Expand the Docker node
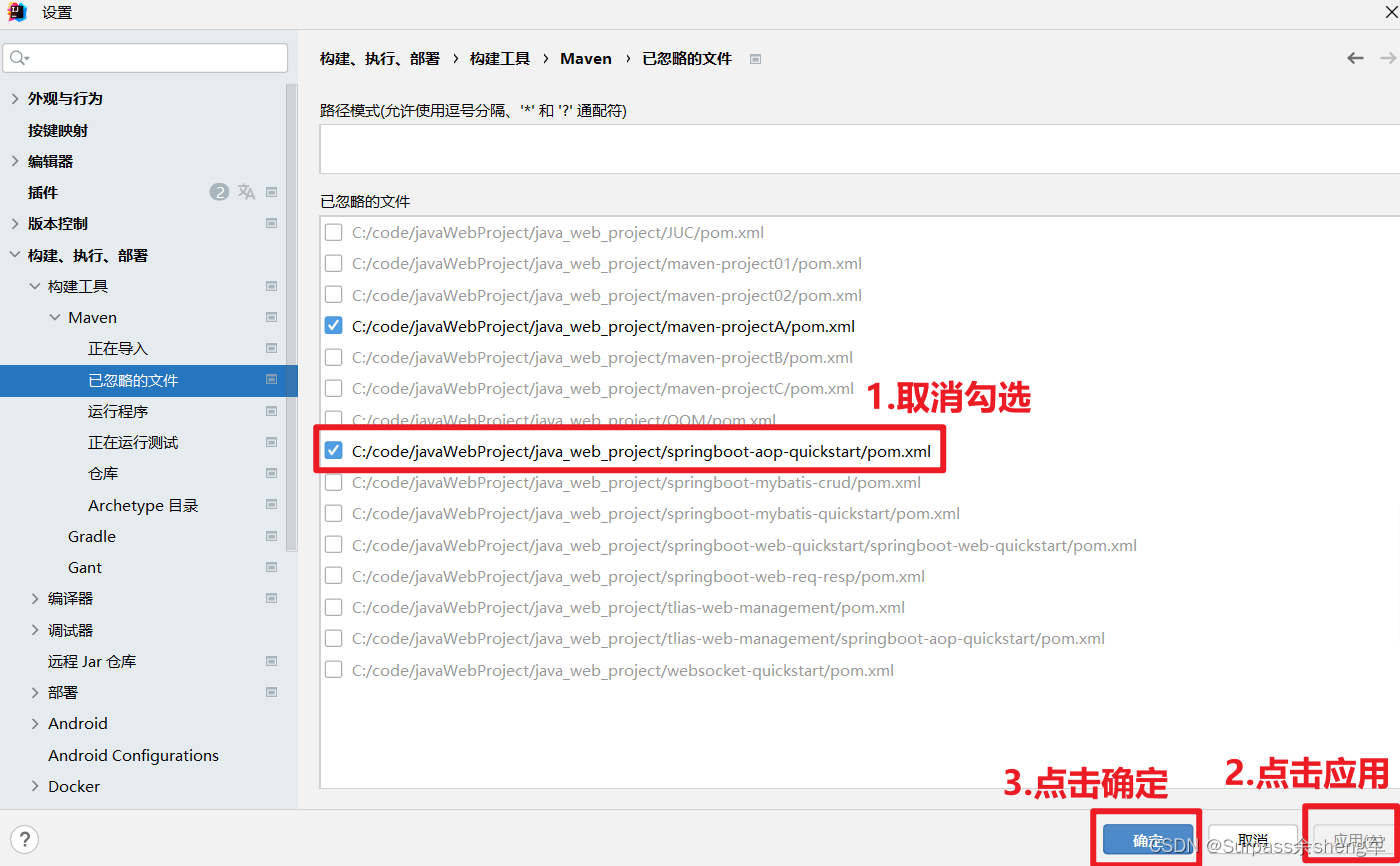Screen dimensions: 1400x866 tap(35, 786)
